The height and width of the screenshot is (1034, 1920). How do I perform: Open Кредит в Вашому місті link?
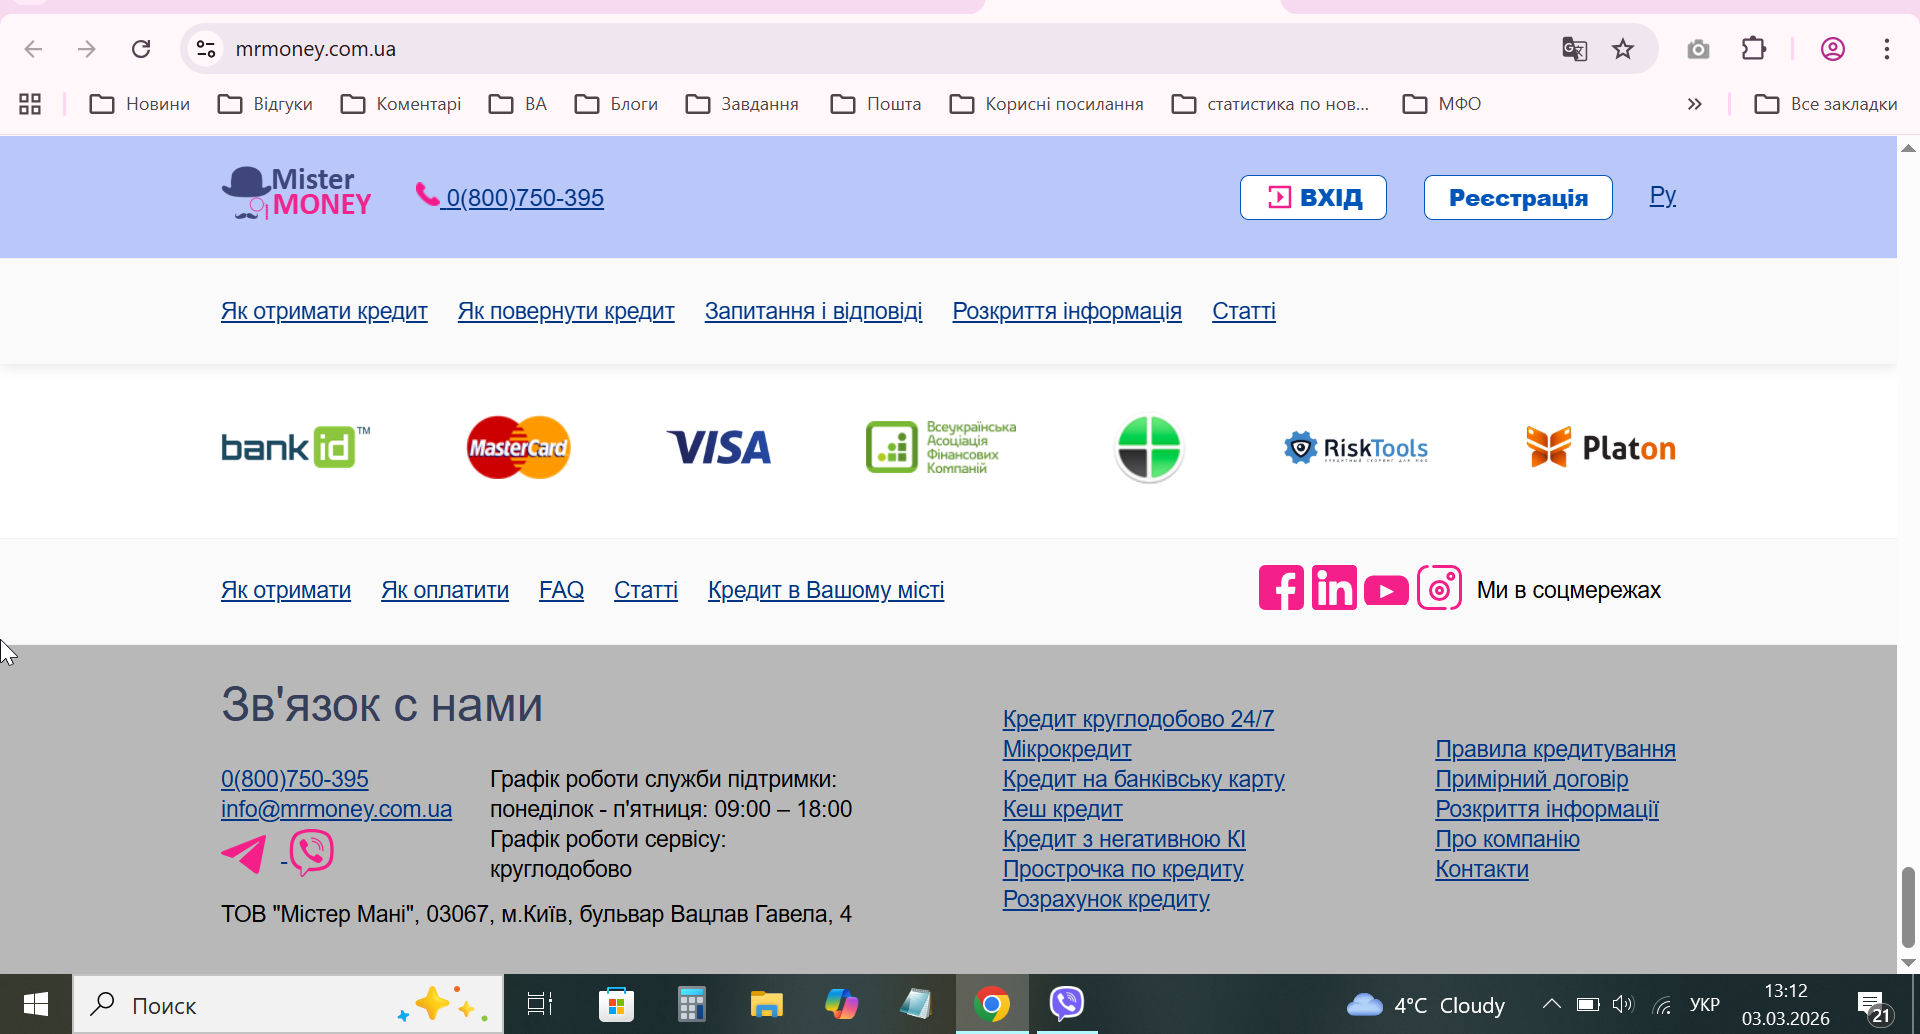coord(826,590)
